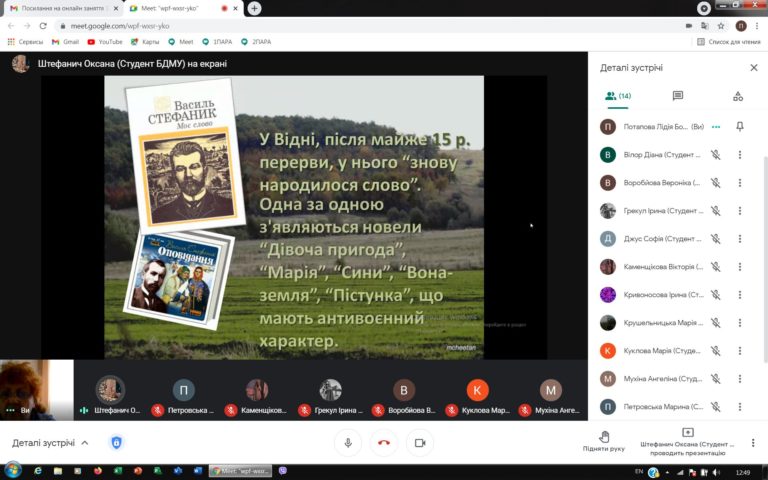Screen dimensions: 768x480
Task: Click participants panel scrollbar
Action: click(x=766, y=260)
